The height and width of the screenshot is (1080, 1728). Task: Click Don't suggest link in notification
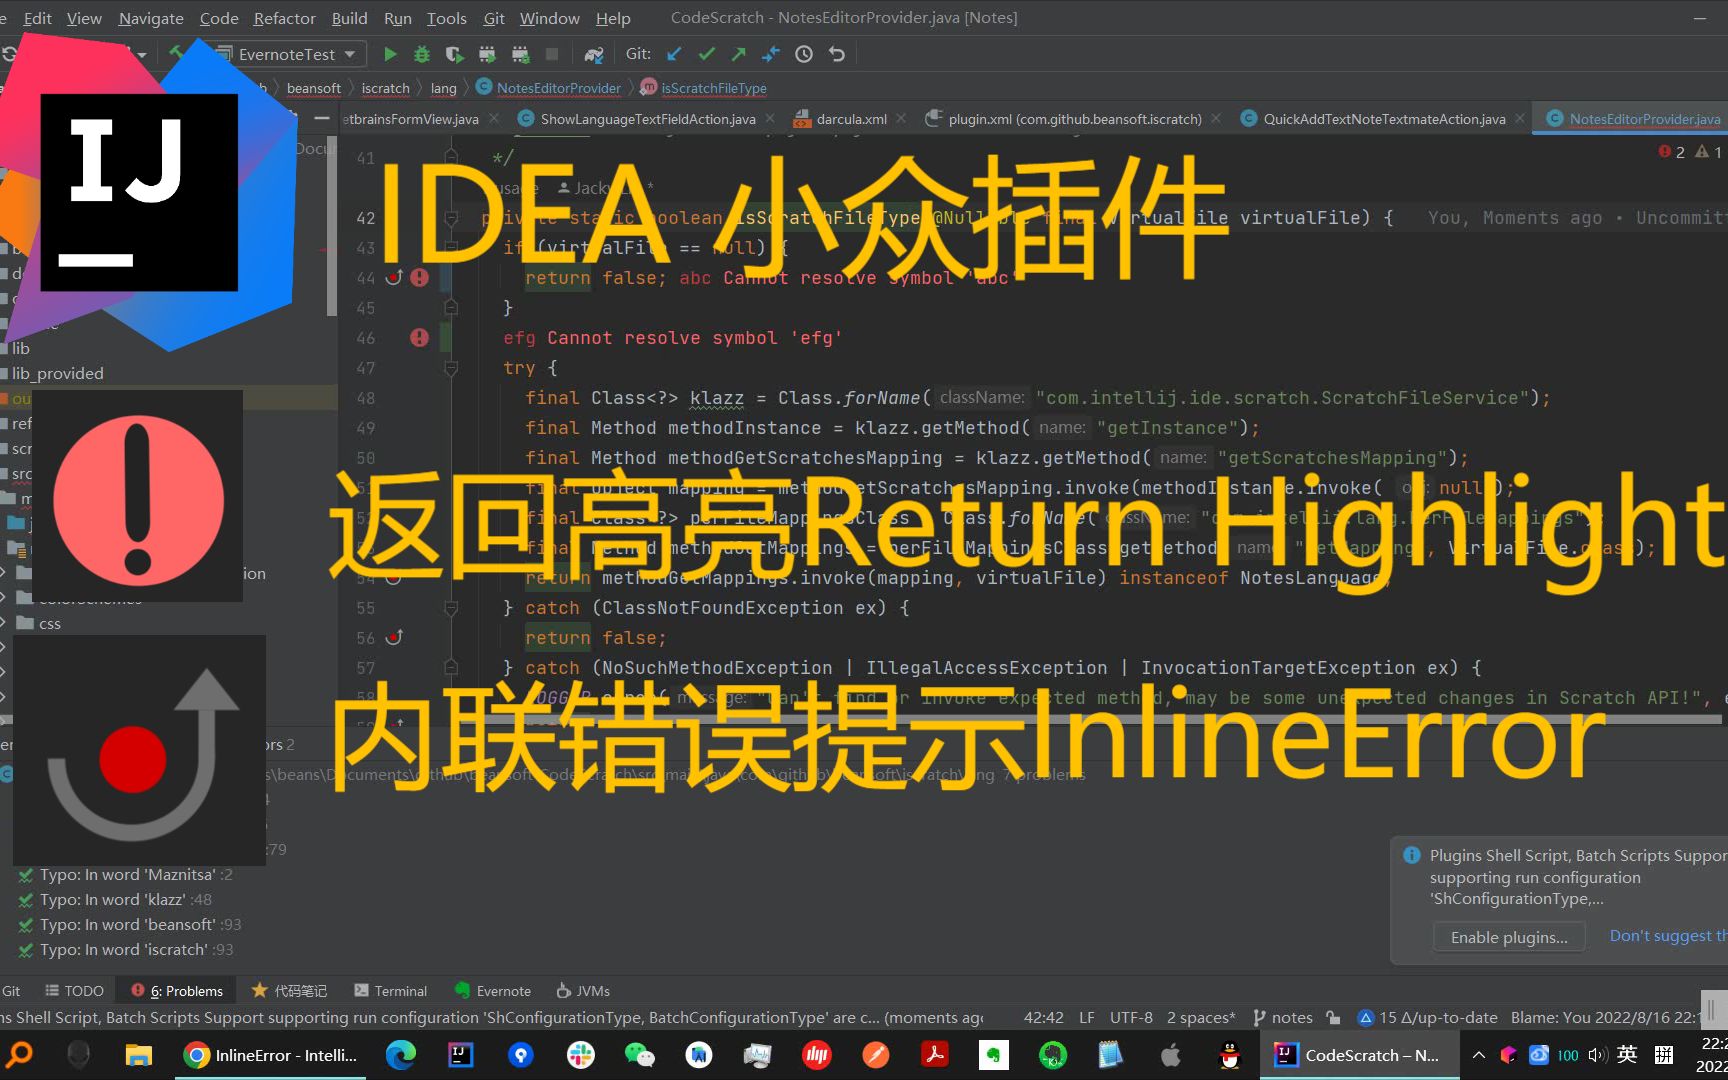click(1668, 935)
